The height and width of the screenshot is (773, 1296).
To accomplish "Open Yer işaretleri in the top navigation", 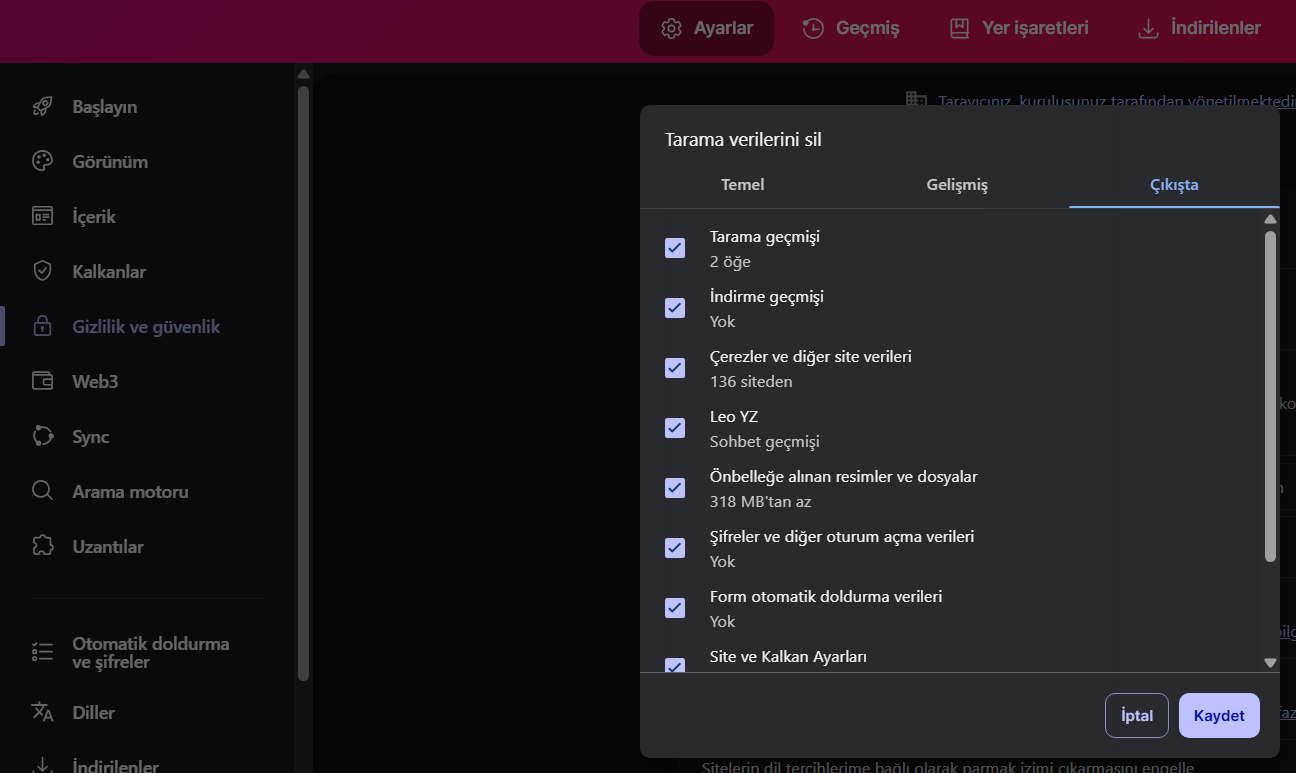I will pos(1018,28).
